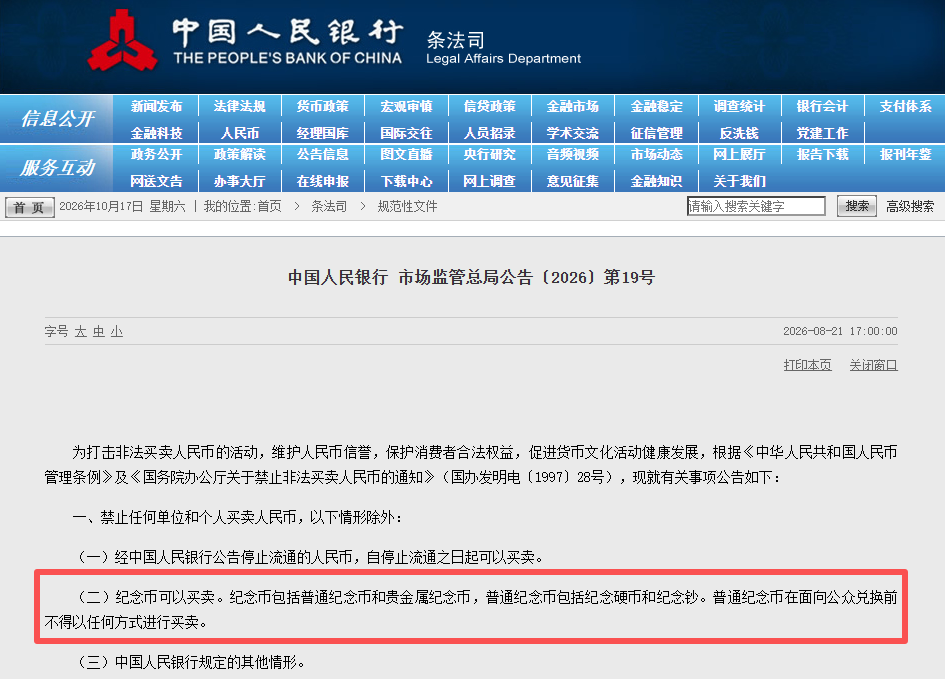Open 公告信息 navigation item
This screenshot has height=679, width=945.
point(322,154)
